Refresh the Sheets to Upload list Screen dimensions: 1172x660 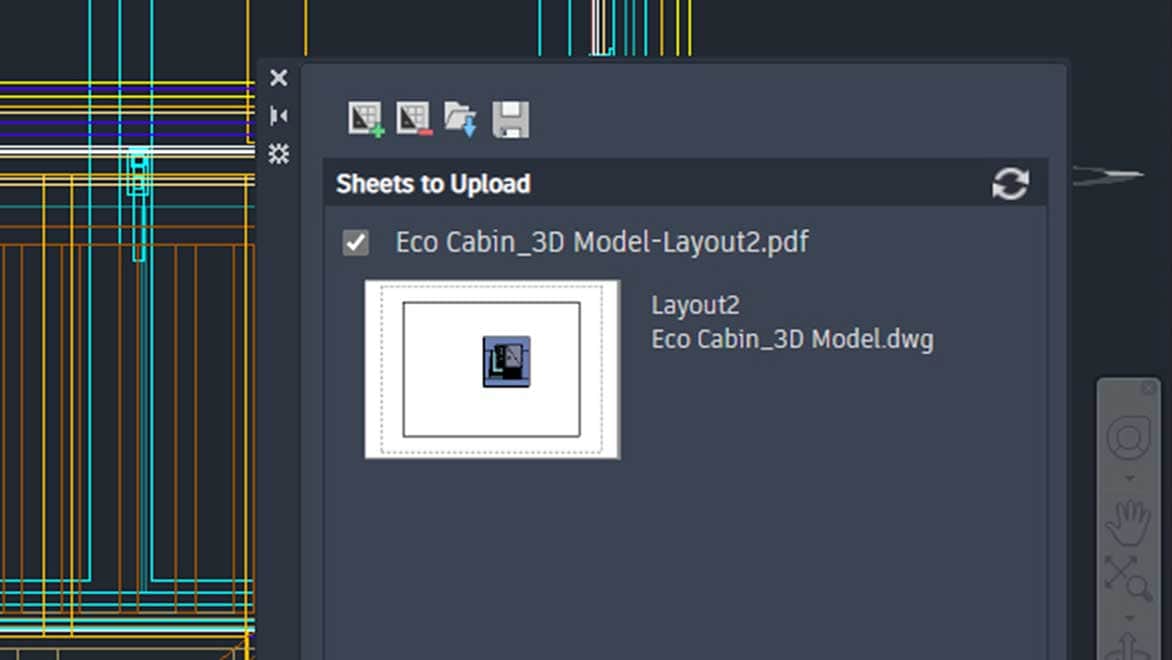pyautogui.click(x=1010, y=184)
